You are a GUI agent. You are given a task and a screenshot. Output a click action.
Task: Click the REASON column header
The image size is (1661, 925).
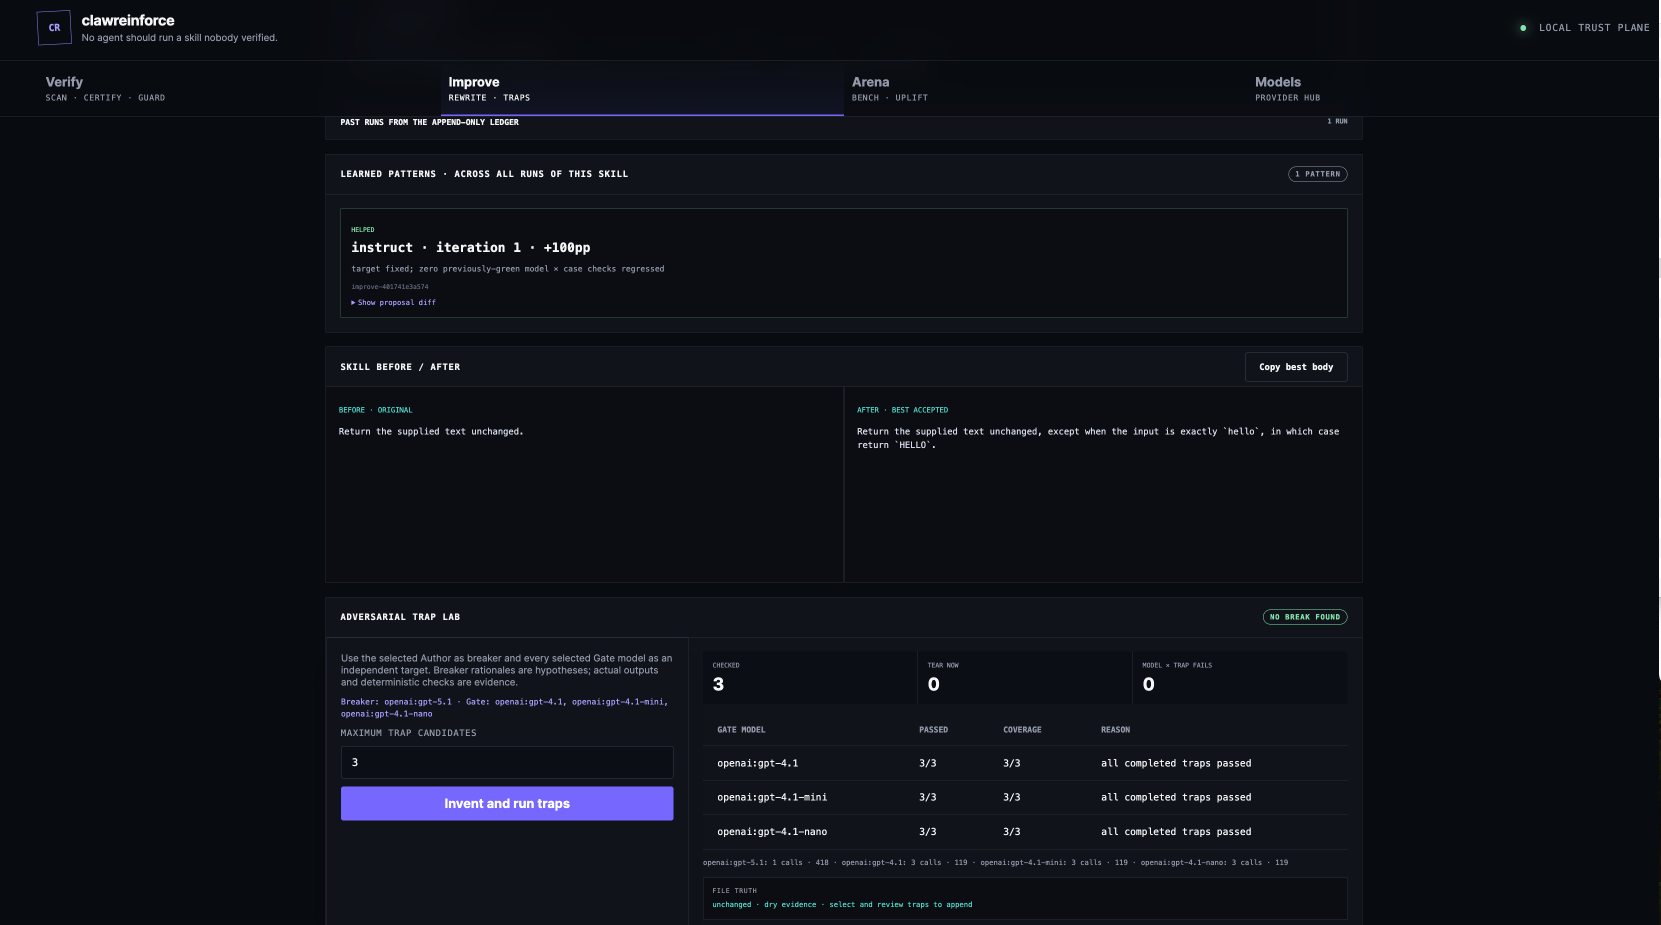[1115, 730]
